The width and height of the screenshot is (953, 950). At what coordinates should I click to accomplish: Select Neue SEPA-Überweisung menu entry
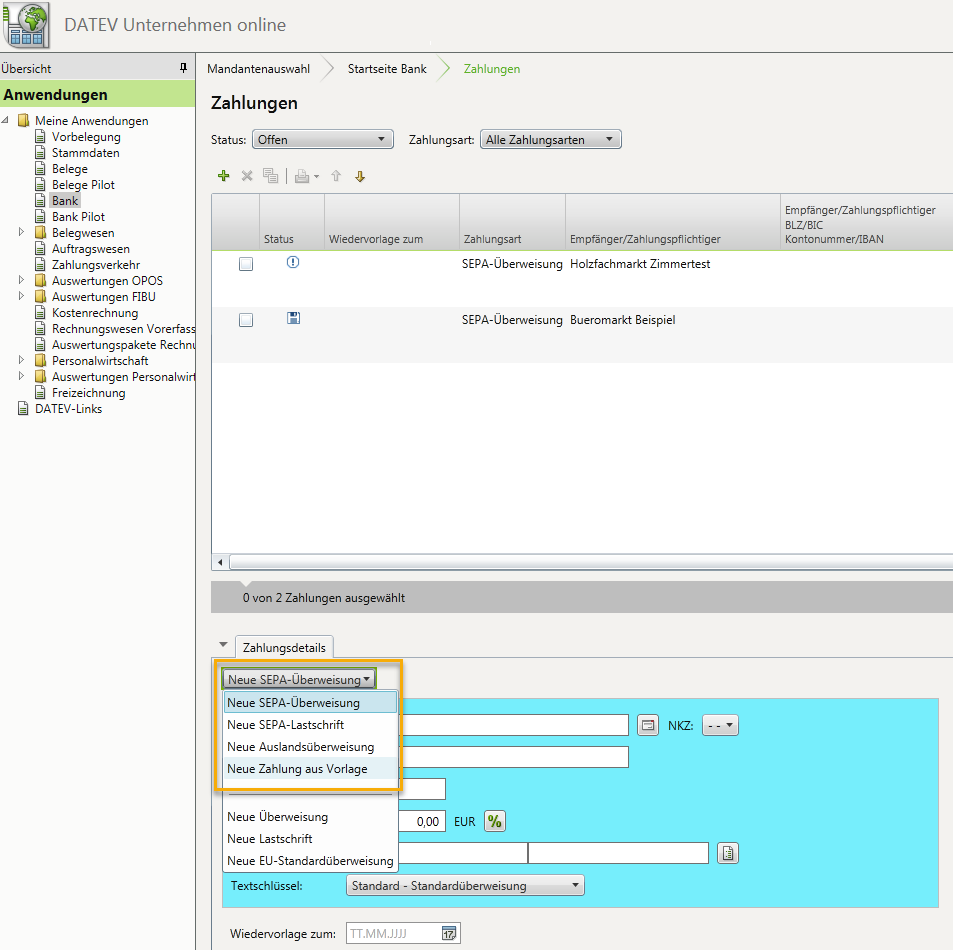[311, 703]
